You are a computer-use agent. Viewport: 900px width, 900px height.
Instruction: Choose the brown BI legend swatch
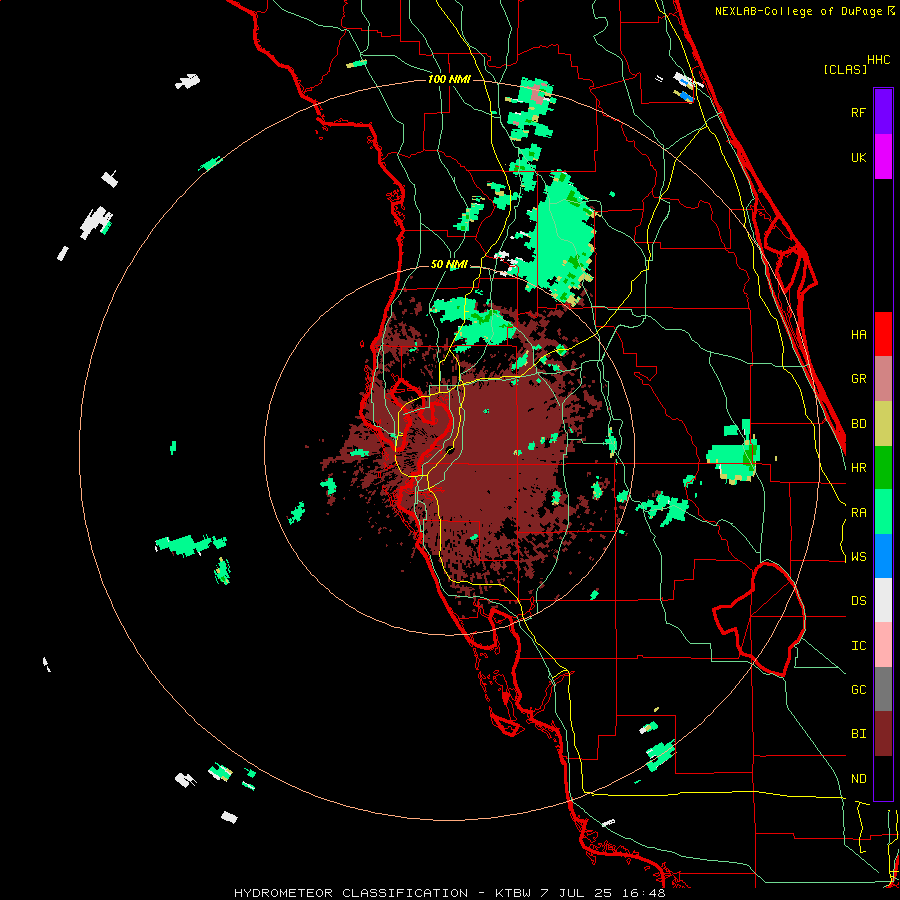pyautogui.click(x=883, y=734)
